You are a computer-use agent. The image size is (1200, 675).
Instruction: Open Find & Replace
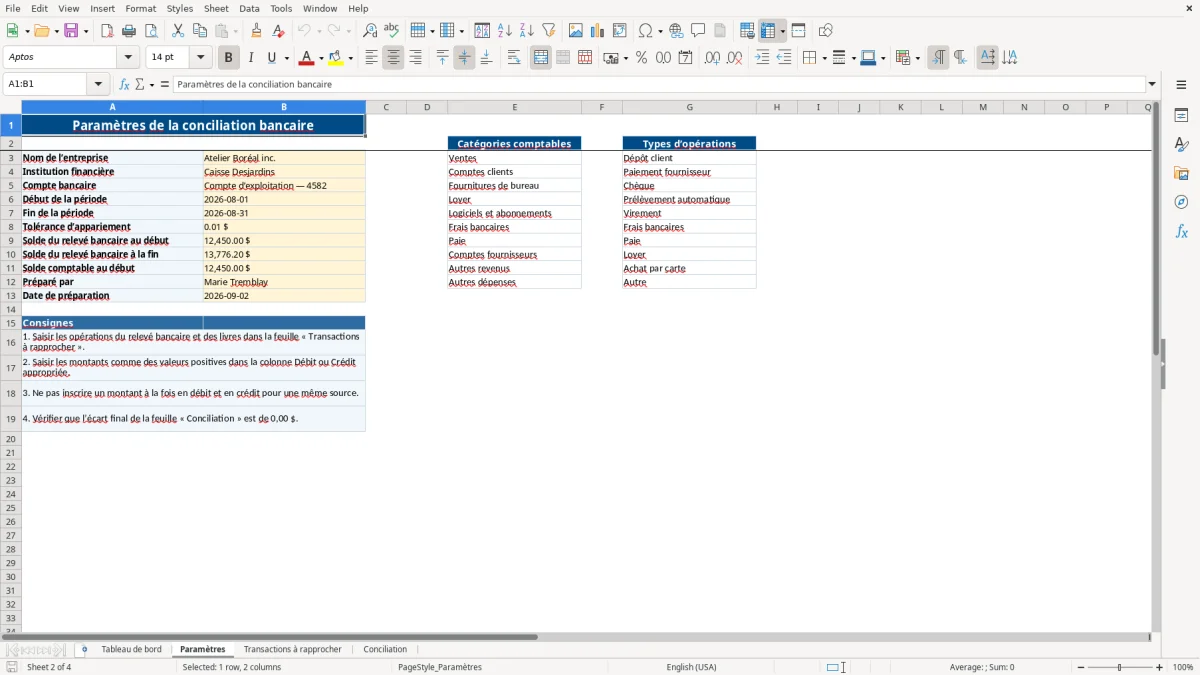click(x=370, y=31)
